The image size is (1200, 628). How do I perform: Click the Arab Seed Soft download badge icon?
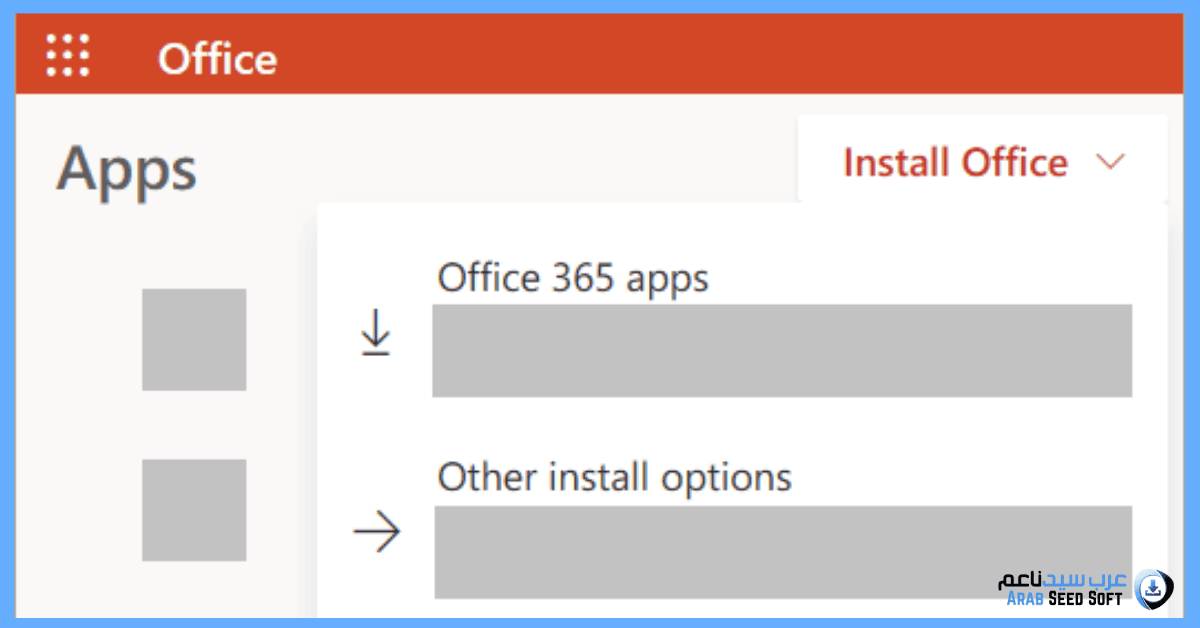pyautogui.click(x=1154, y=587)
